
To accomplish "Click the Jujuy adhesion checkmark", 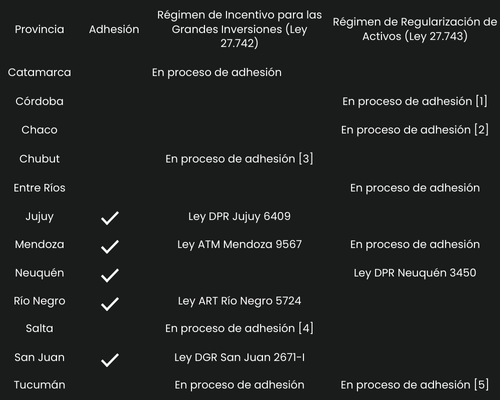I will [110, 218].
